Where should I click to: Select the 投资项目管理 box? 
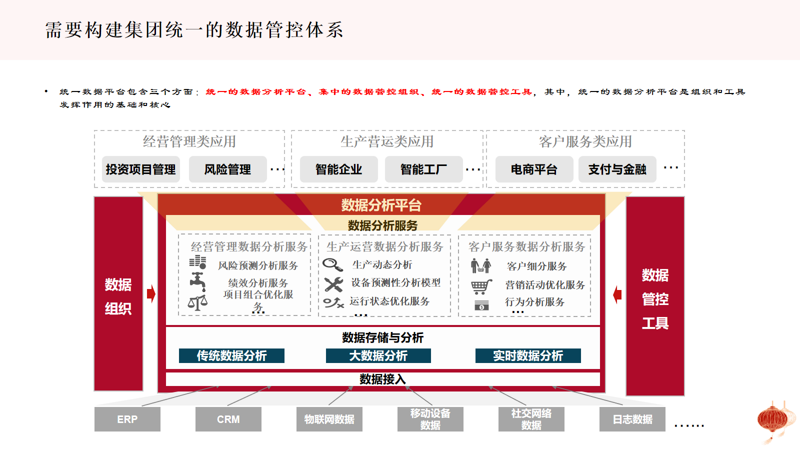pyautogui.click(x=141, y=169)
